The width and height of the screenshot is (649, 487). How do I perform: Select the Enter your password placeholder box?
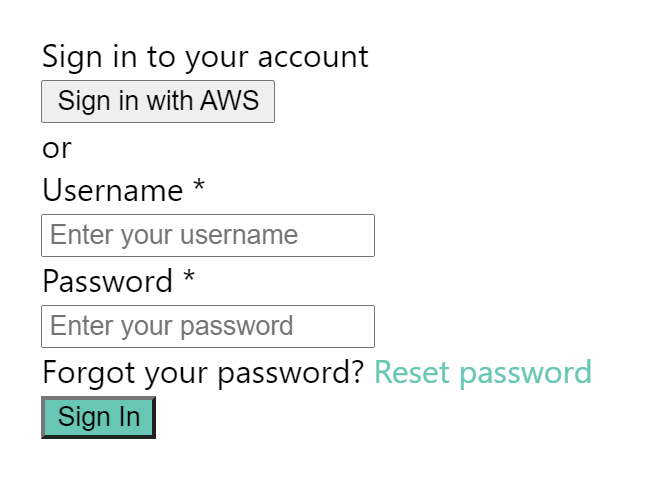pyautogui.click(x=208, y=326)
